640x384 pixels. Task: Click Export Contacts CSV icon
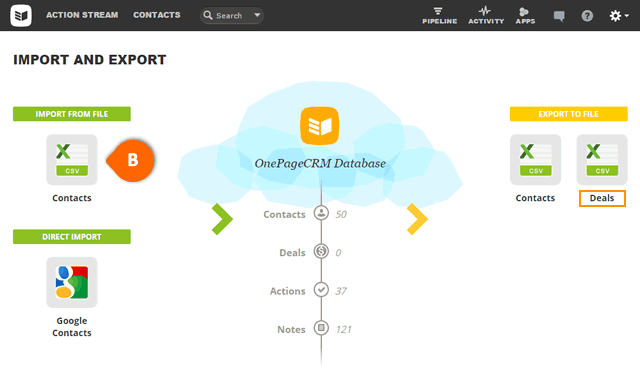pos(536,160)
